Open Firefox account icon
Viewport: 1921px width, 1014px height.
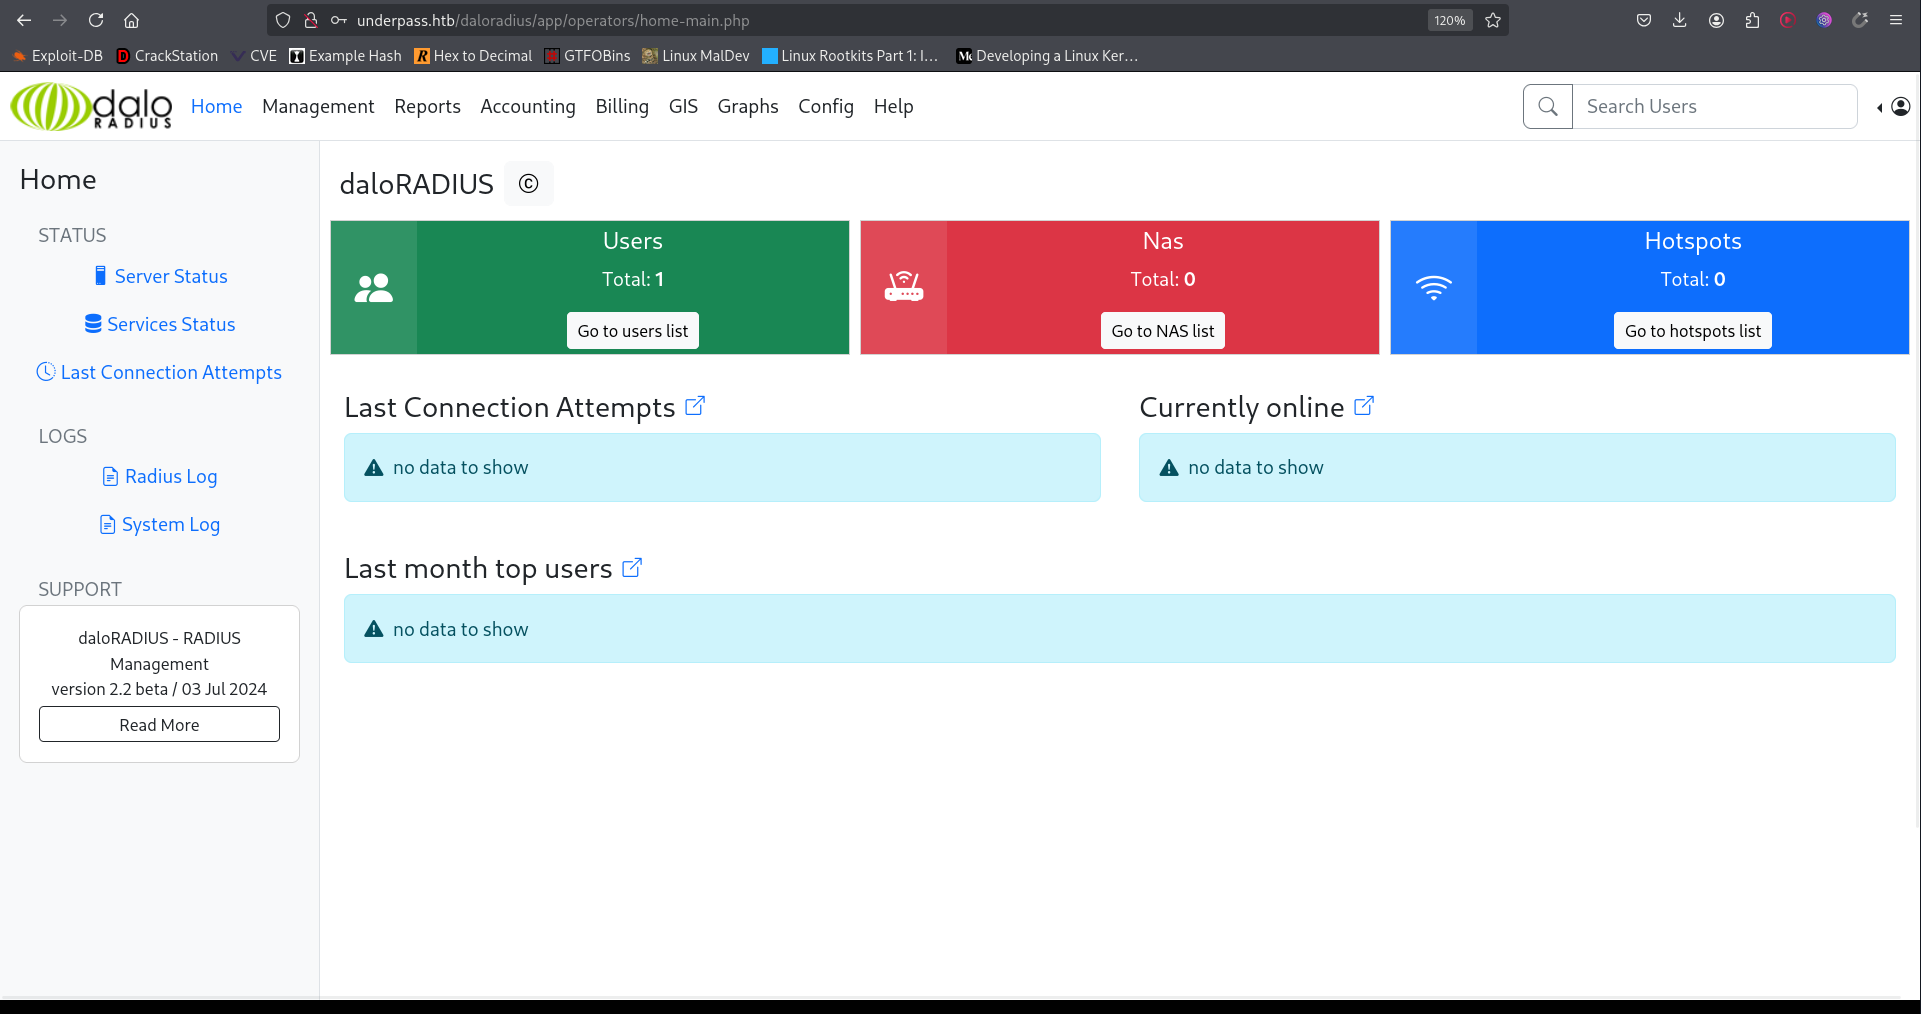coord(1716,20)
